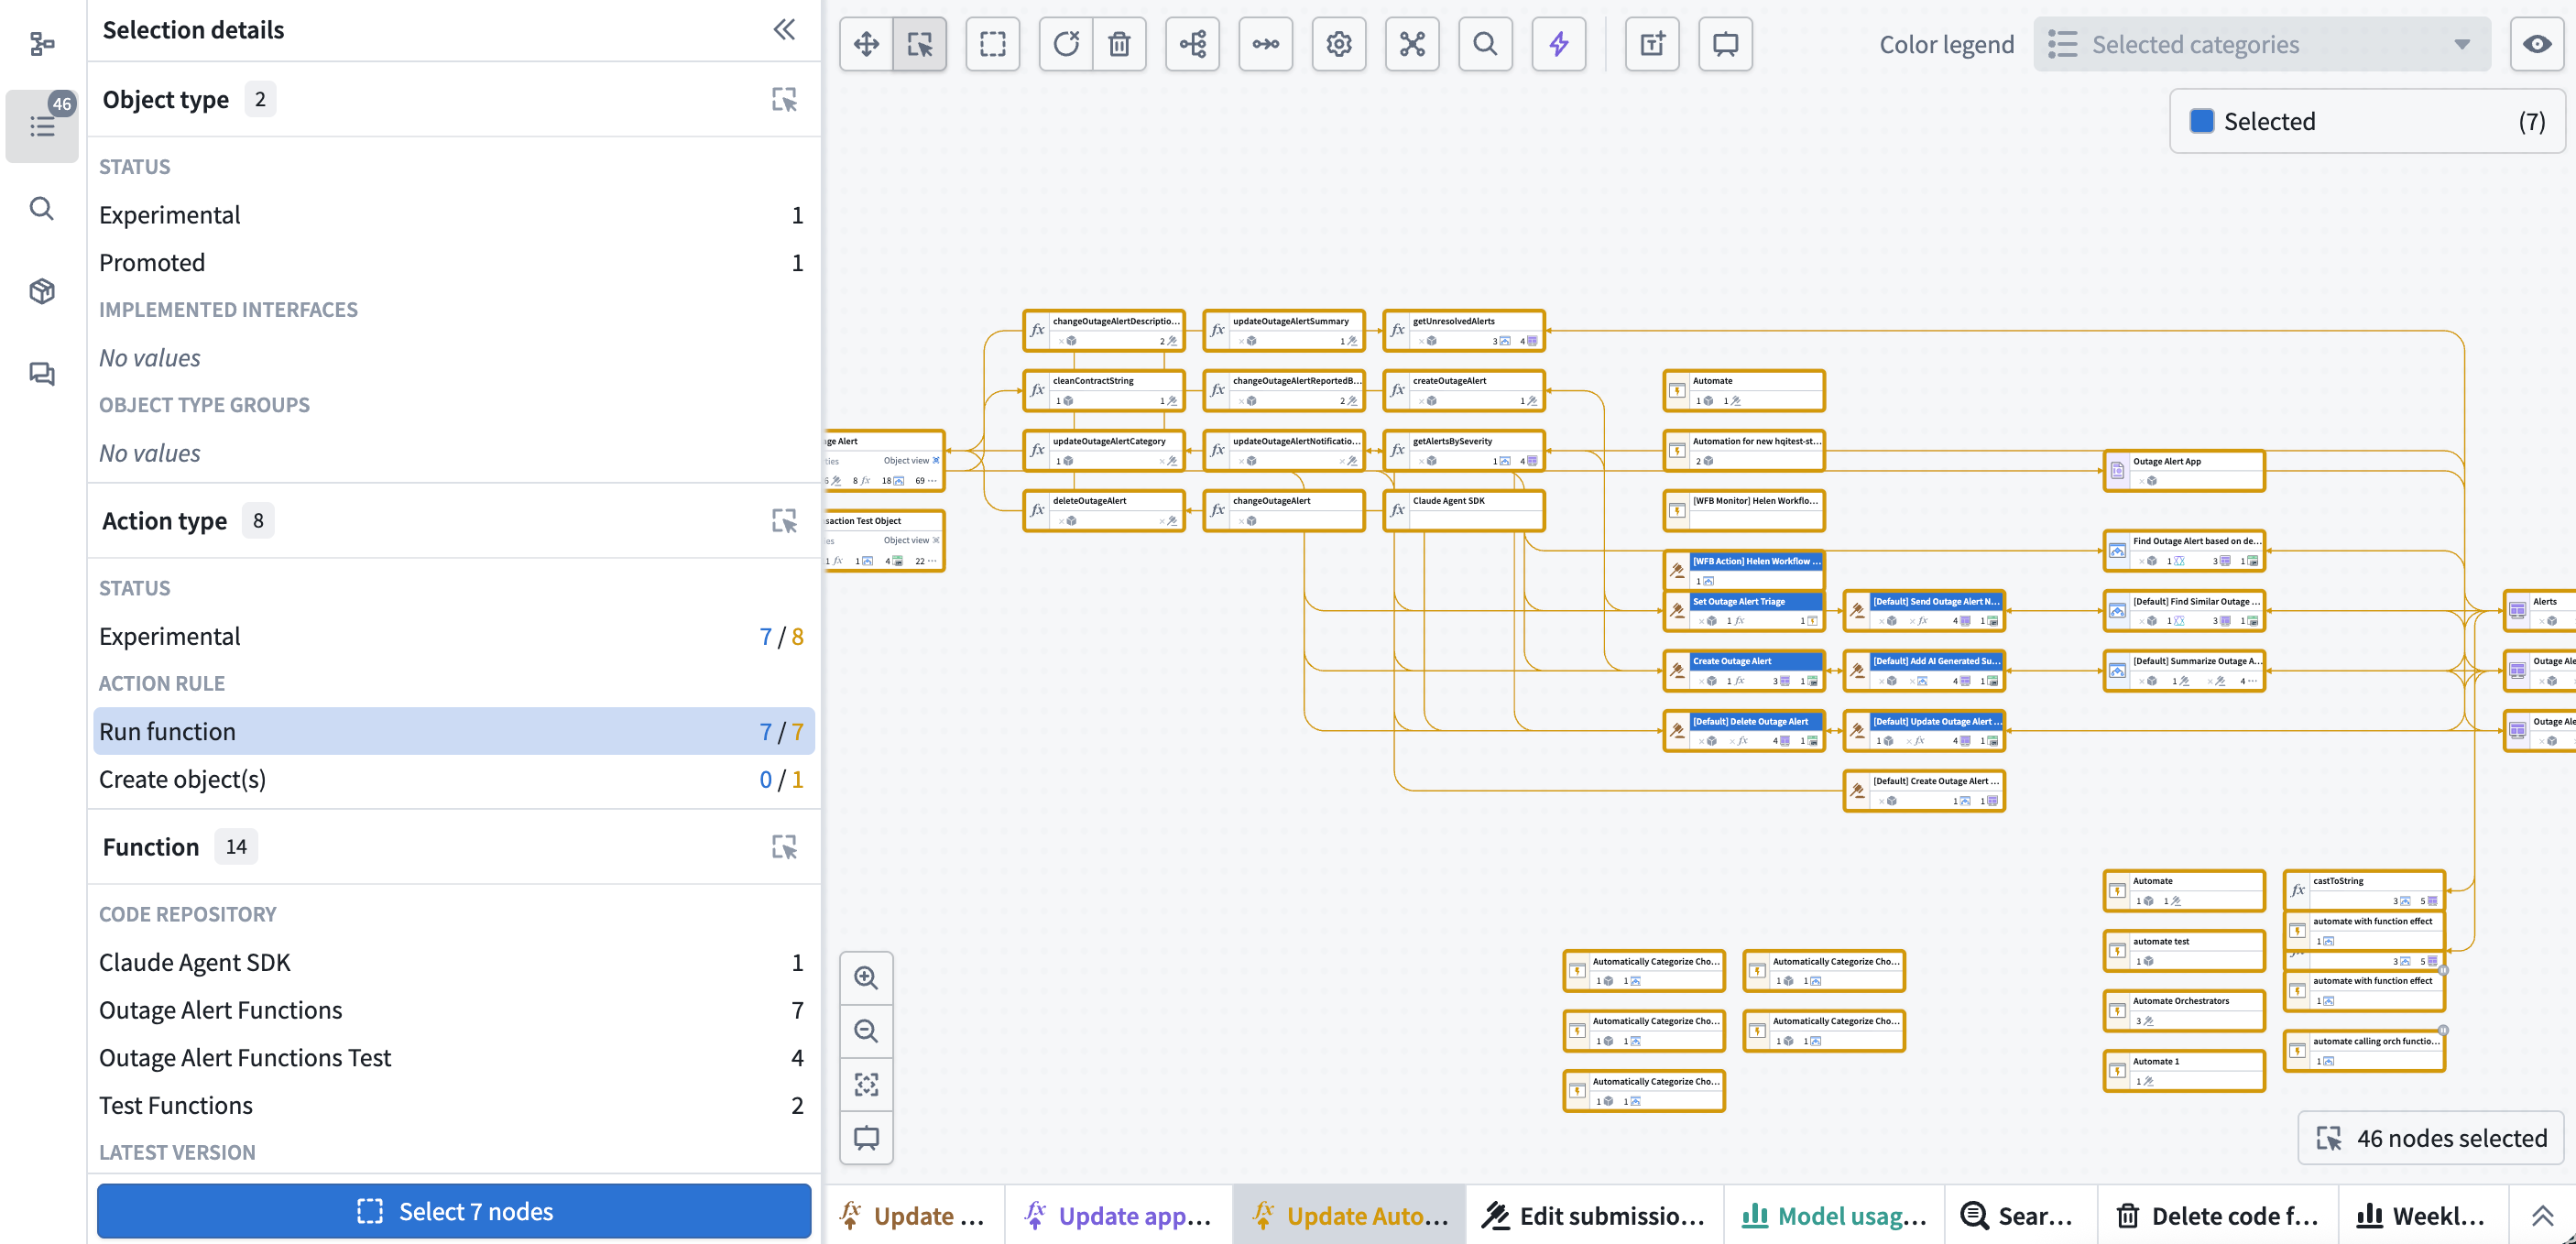Open the comments icon in left sidebar
This screenshot has width=2576, height=1244.
point(42,374)
